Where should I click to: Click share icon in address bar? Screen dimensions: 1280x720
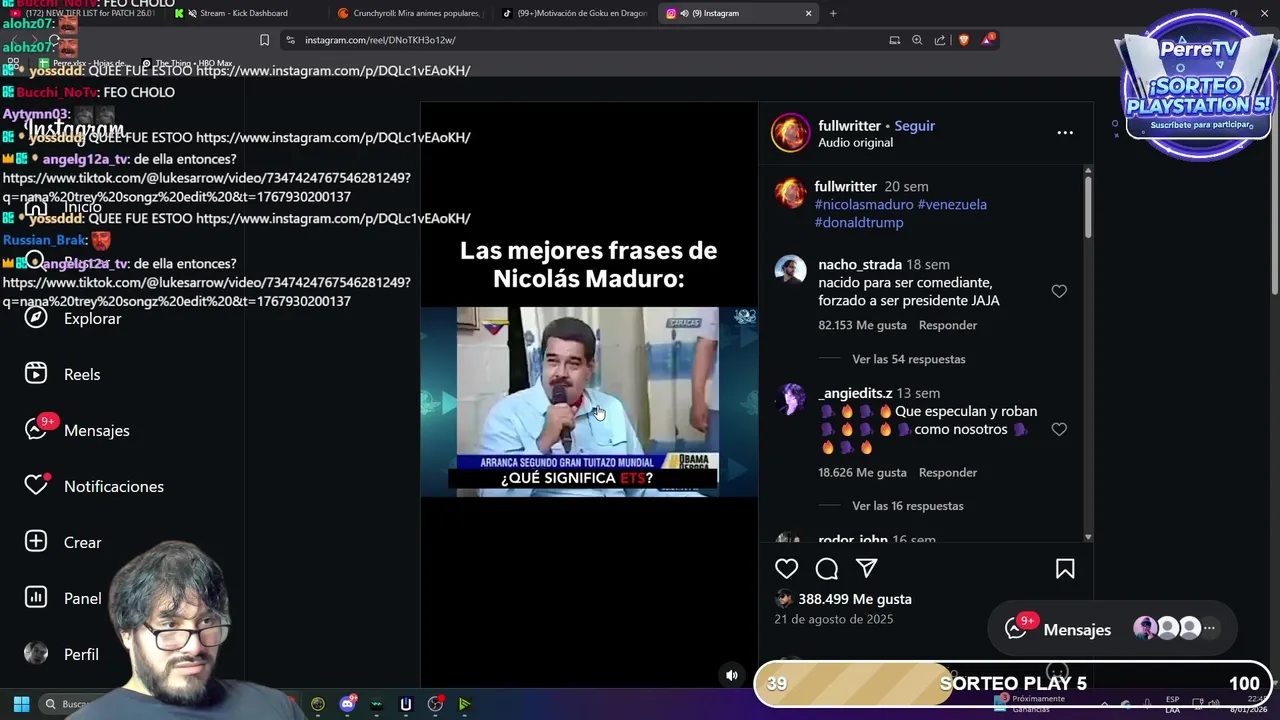[940, 40]
